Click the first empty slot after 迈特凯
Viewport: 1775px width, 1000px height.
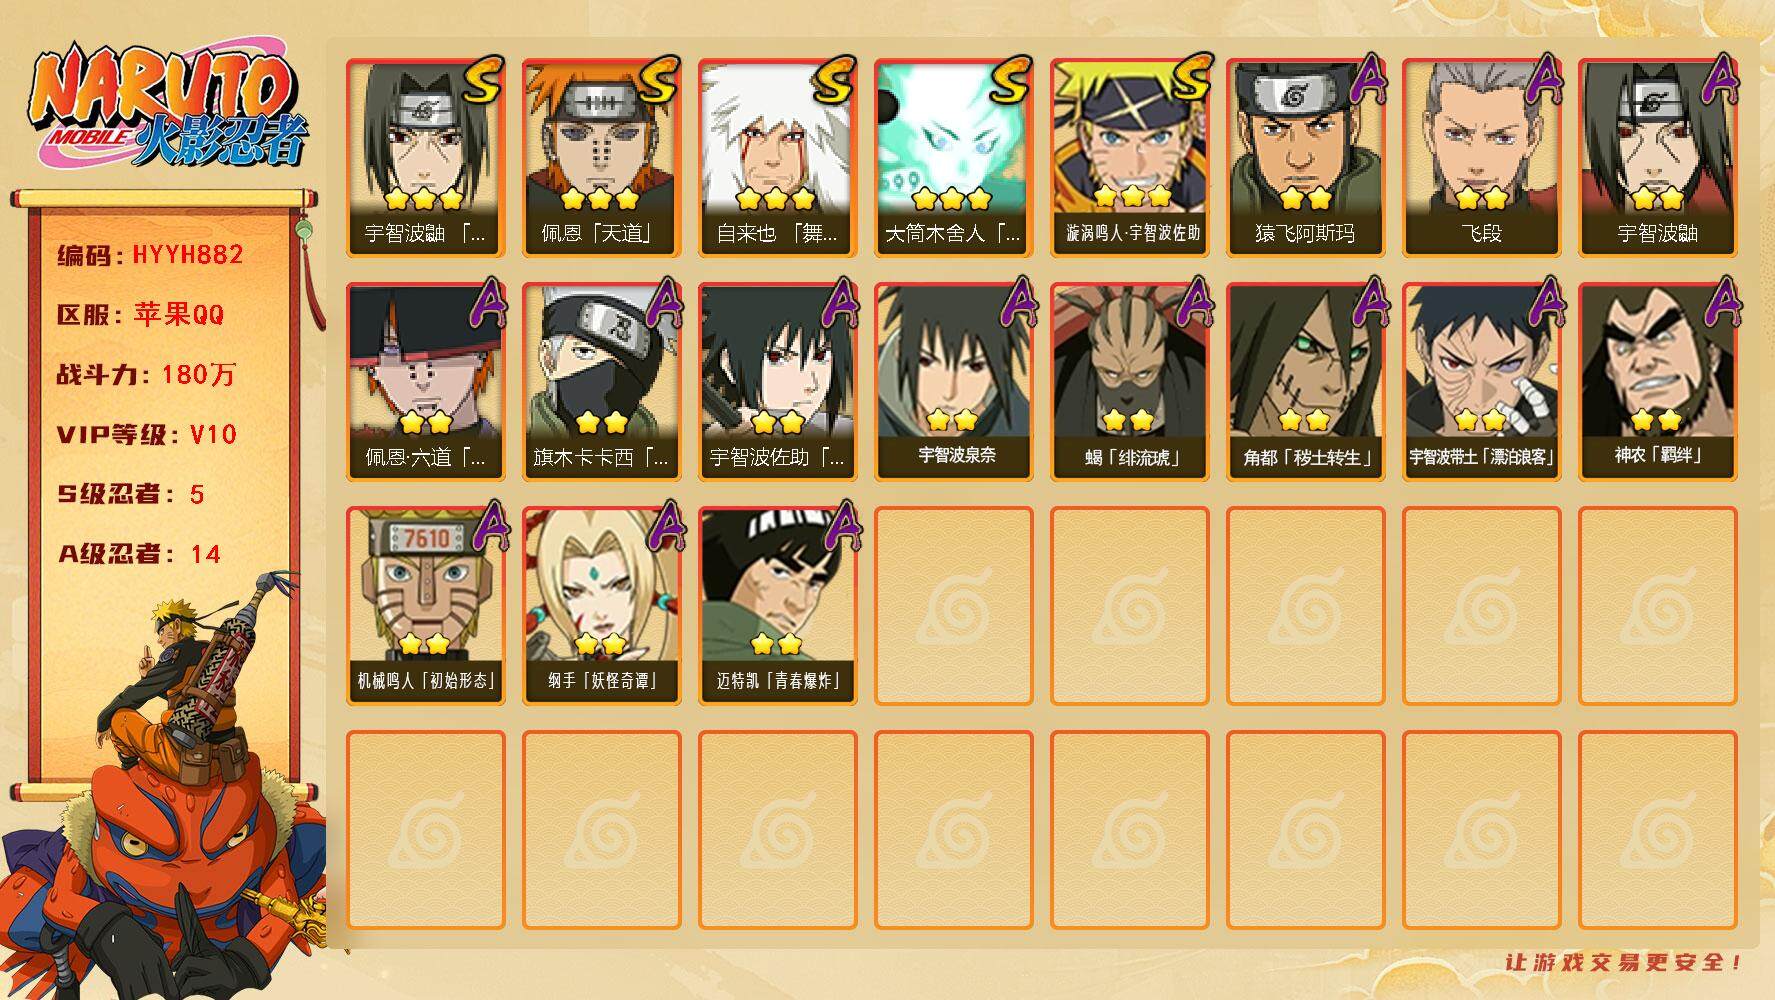tap(953, 606)
